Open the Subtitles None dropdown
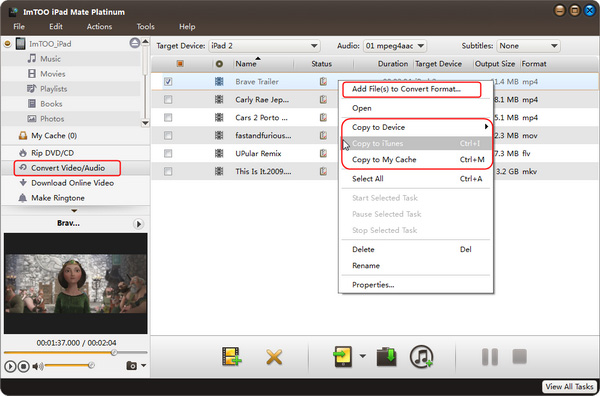 point(528,46)
